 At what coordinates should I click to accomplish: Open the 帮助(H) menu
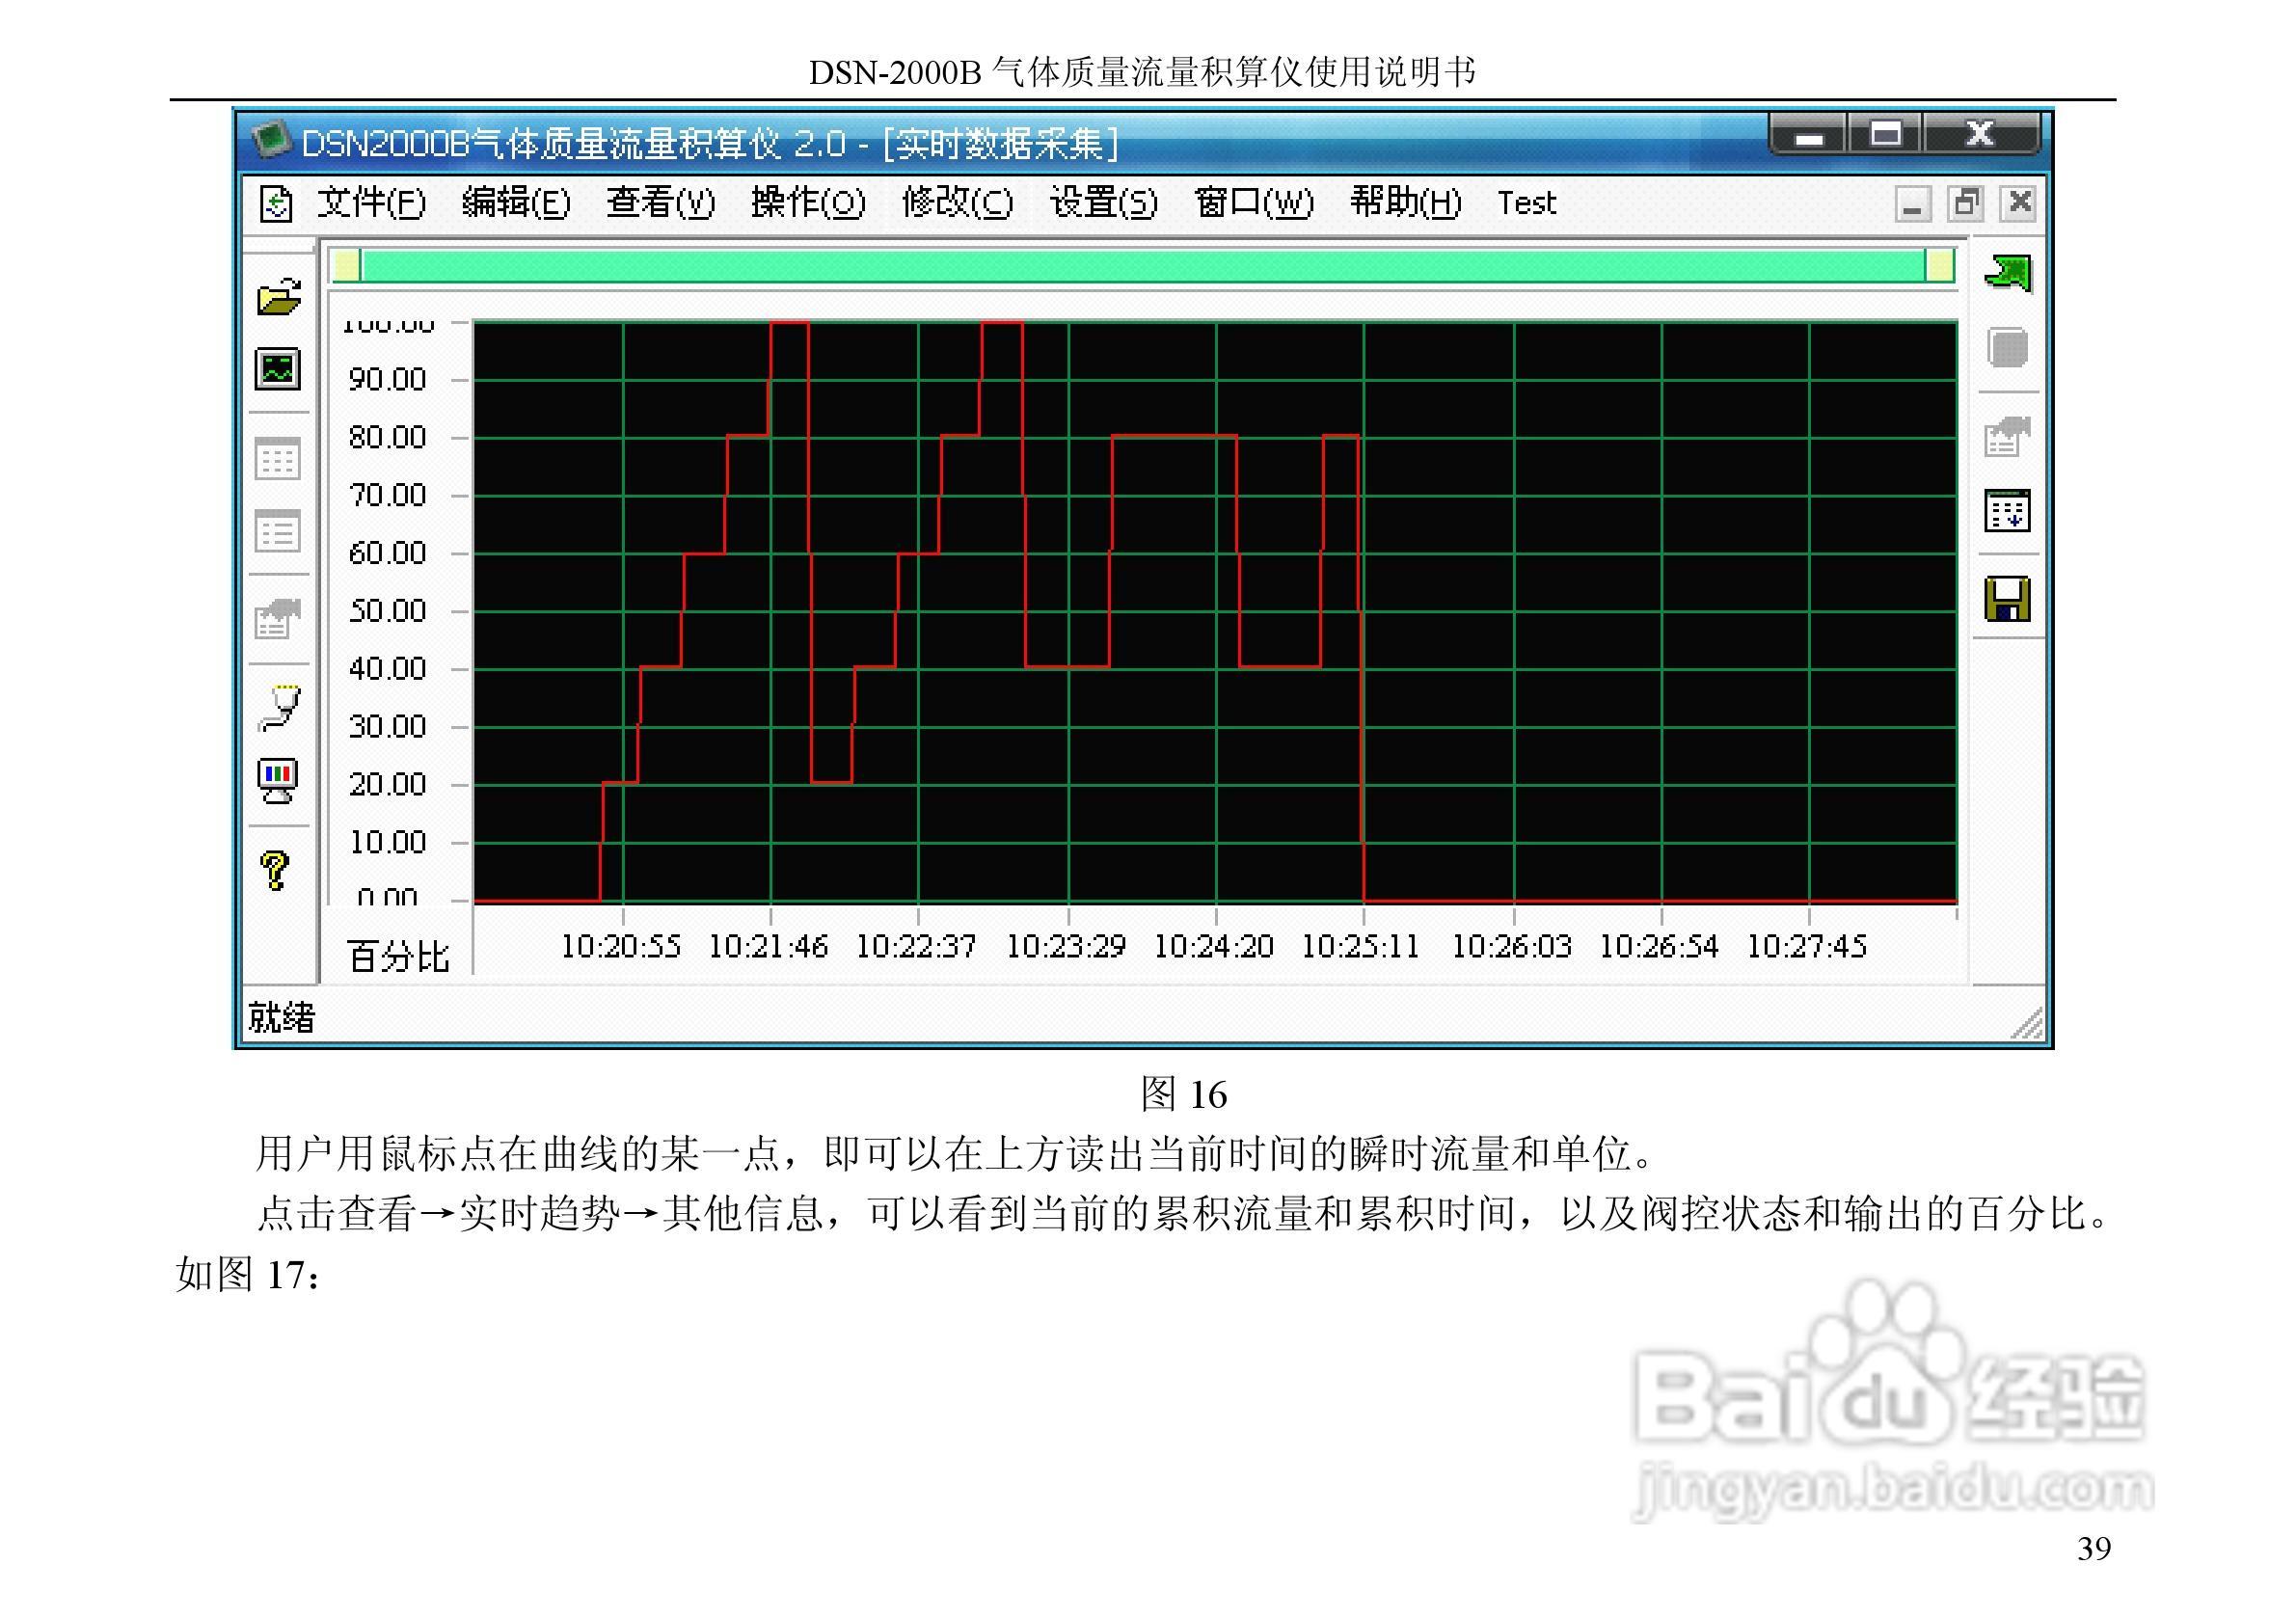click(x=1405, y=203)
